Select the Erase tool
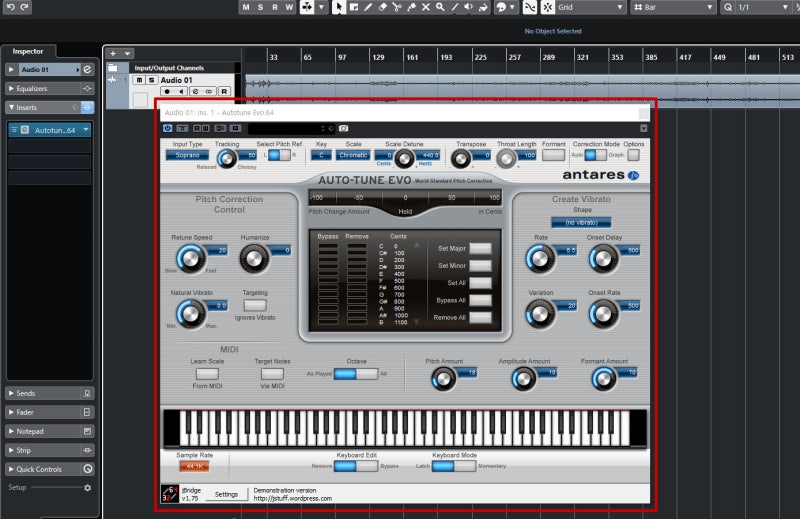 click(382, 7)
